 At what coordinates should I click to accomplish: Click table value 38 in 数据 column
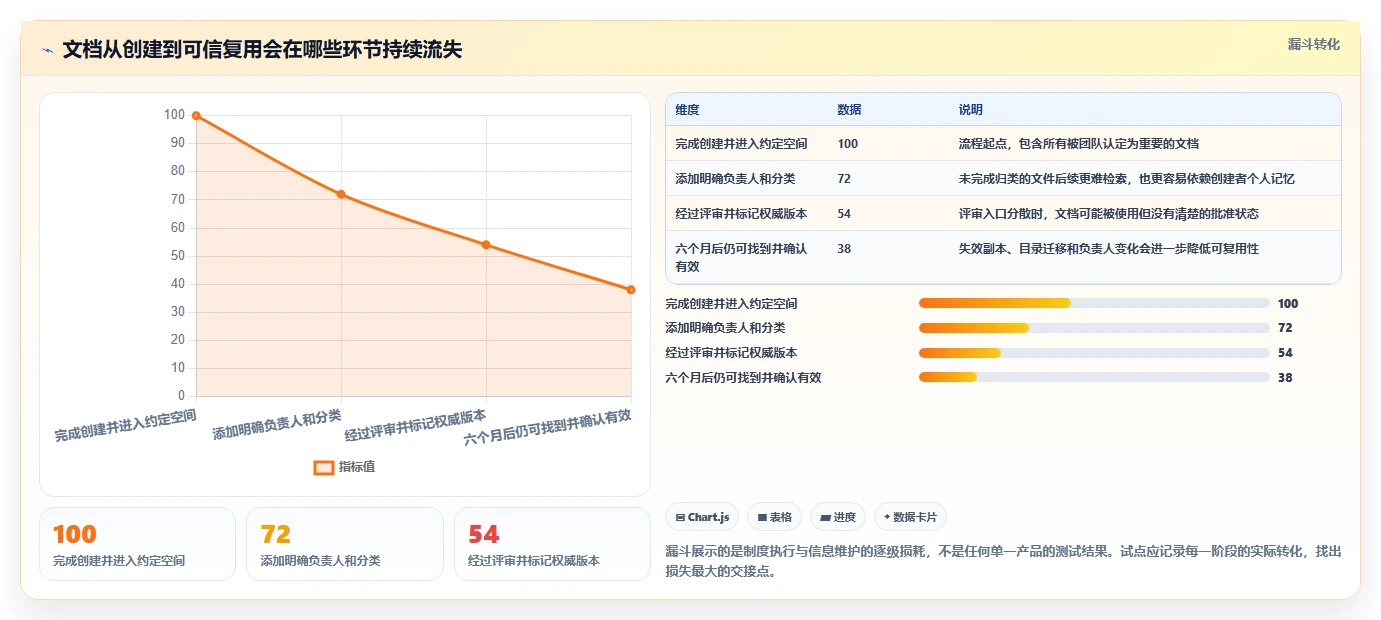coord(844,249)
